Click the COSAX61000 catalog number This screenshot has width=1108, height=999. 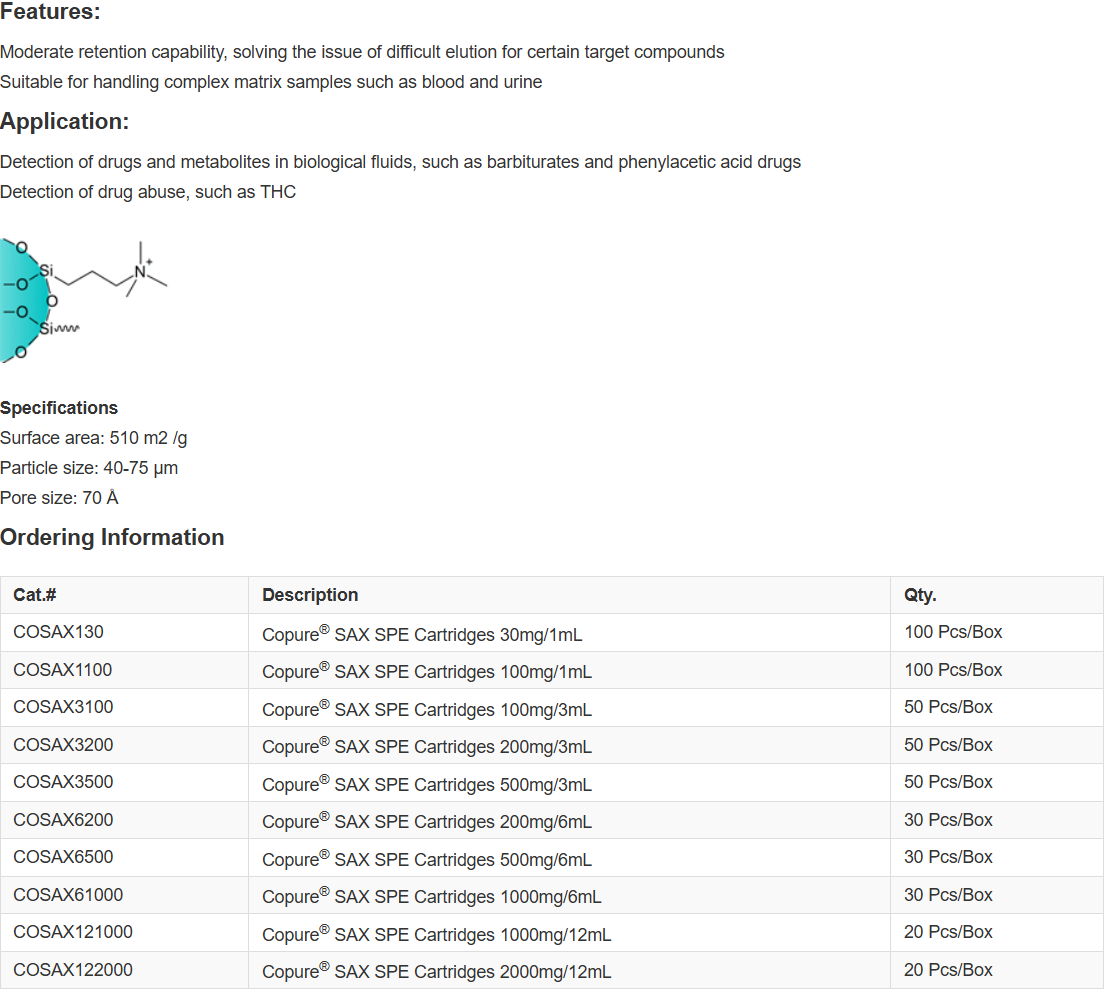(68, 895)
